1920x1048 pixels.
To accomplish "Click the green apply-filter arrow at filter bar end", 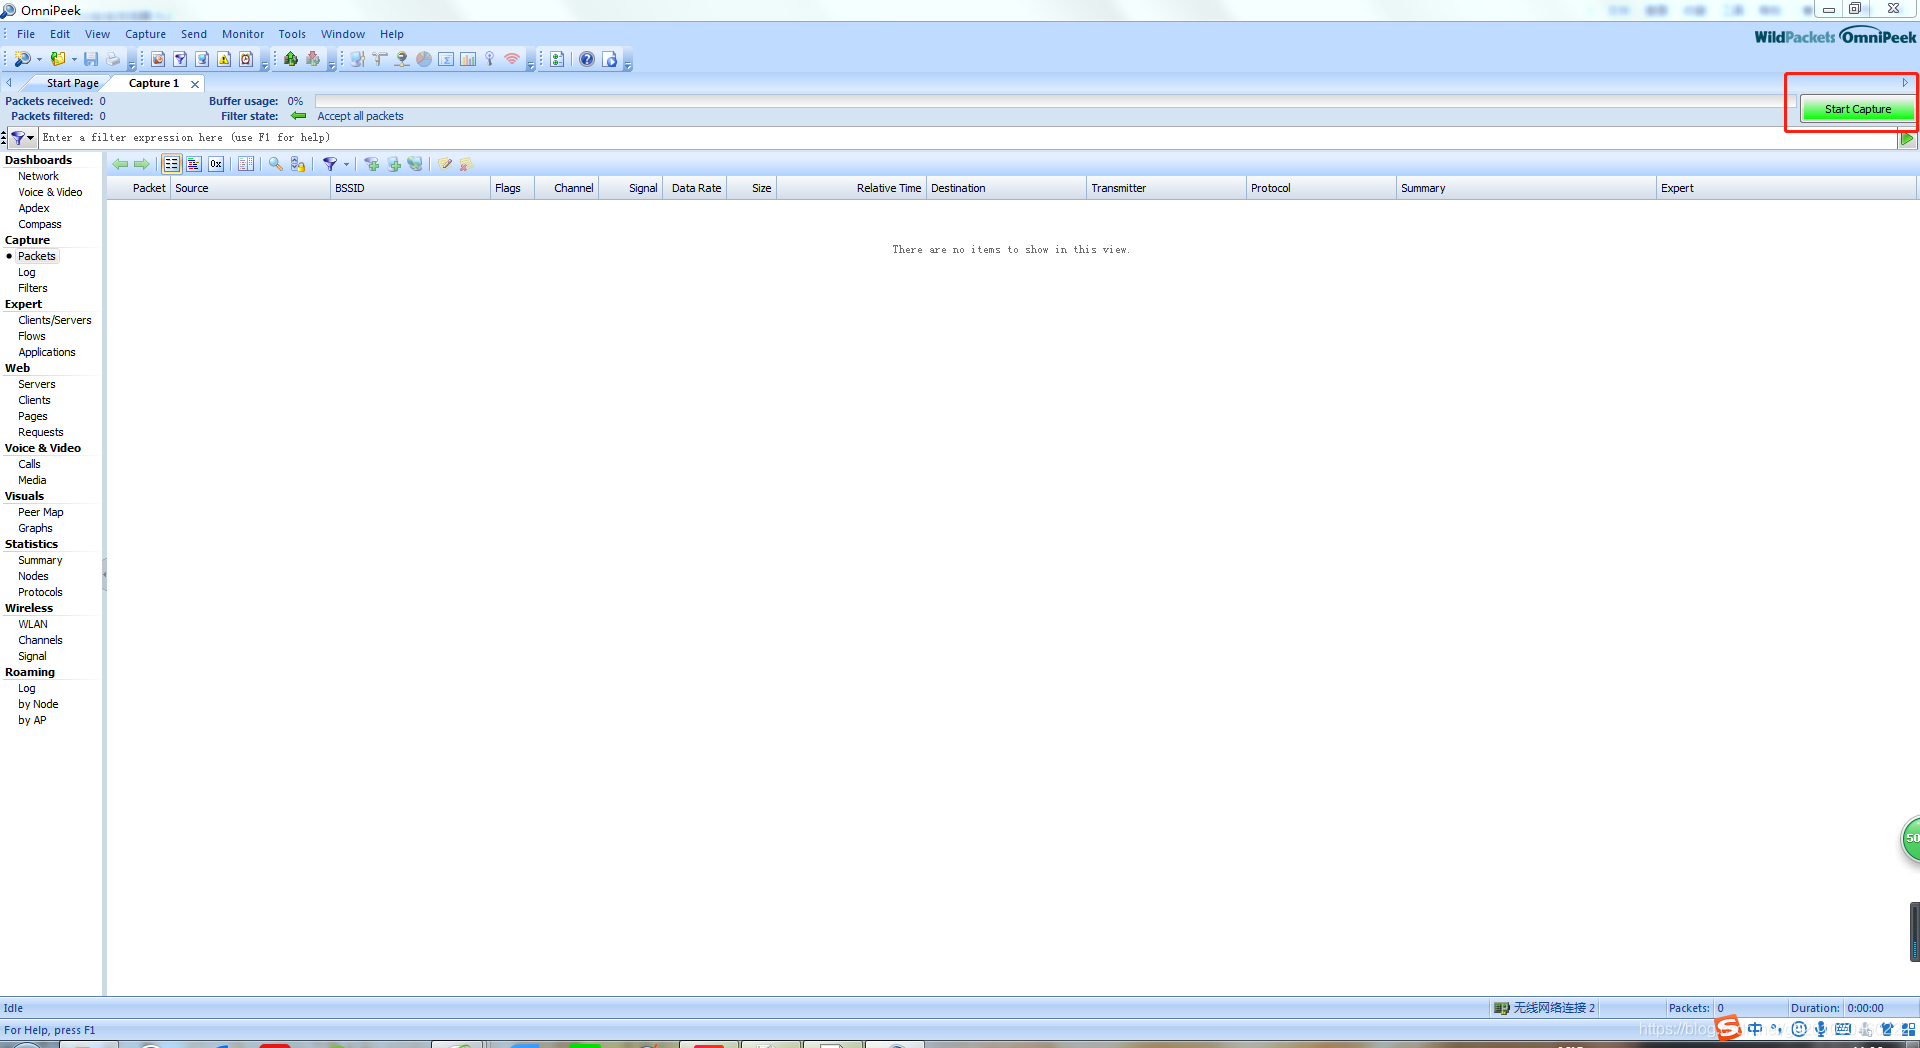I will tap(1907, 139).
